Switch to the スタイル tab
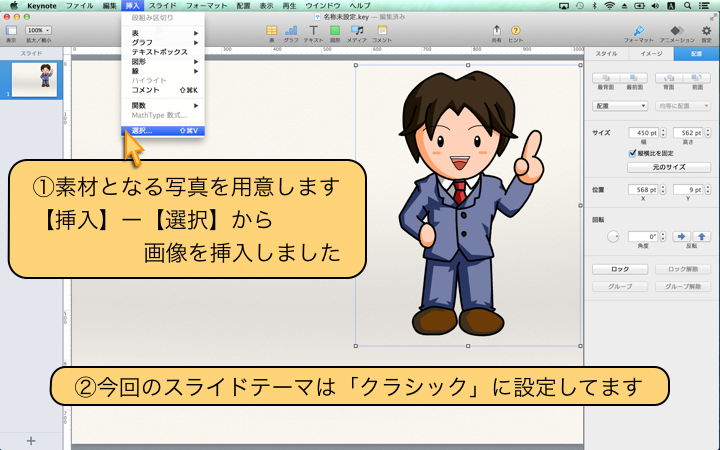 (606, 55)
